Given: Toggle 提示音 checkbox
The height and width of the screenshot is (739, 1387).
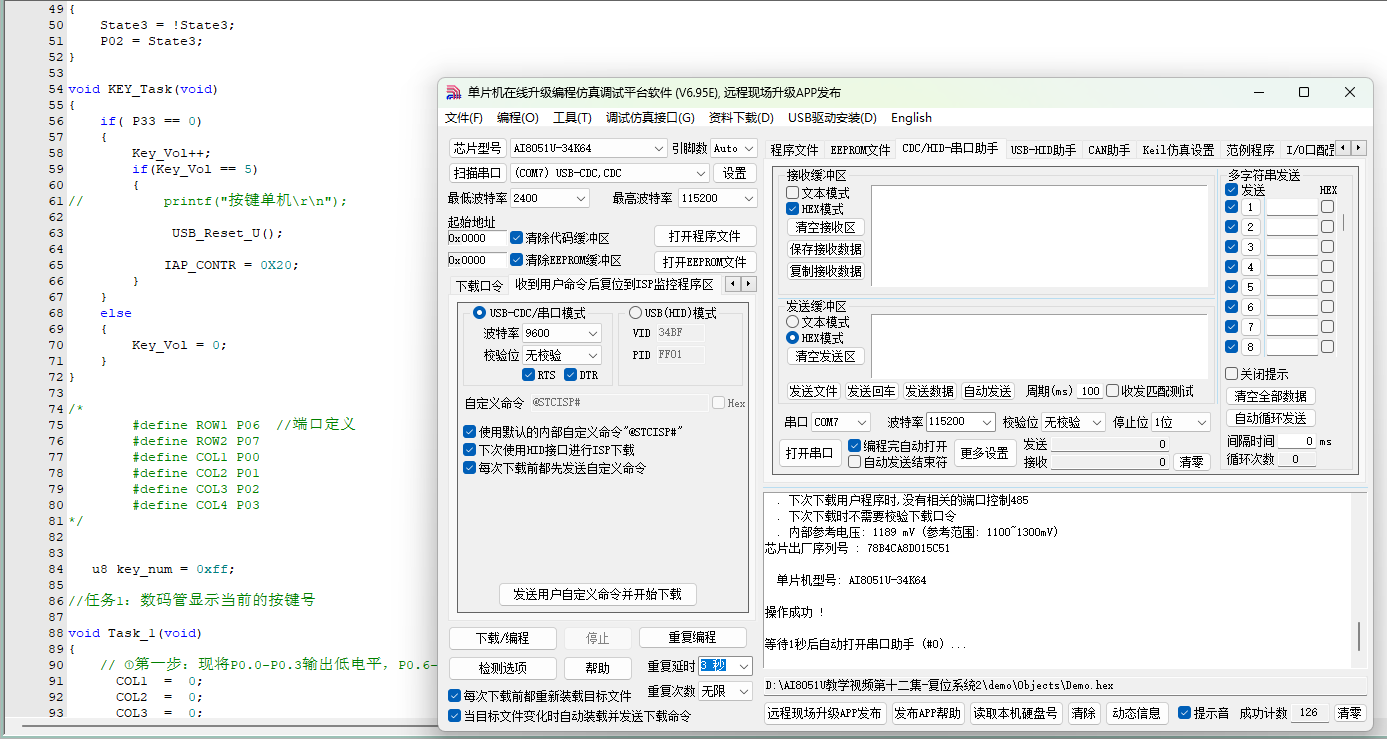Looking at the screenshot, I should 1185,713.
